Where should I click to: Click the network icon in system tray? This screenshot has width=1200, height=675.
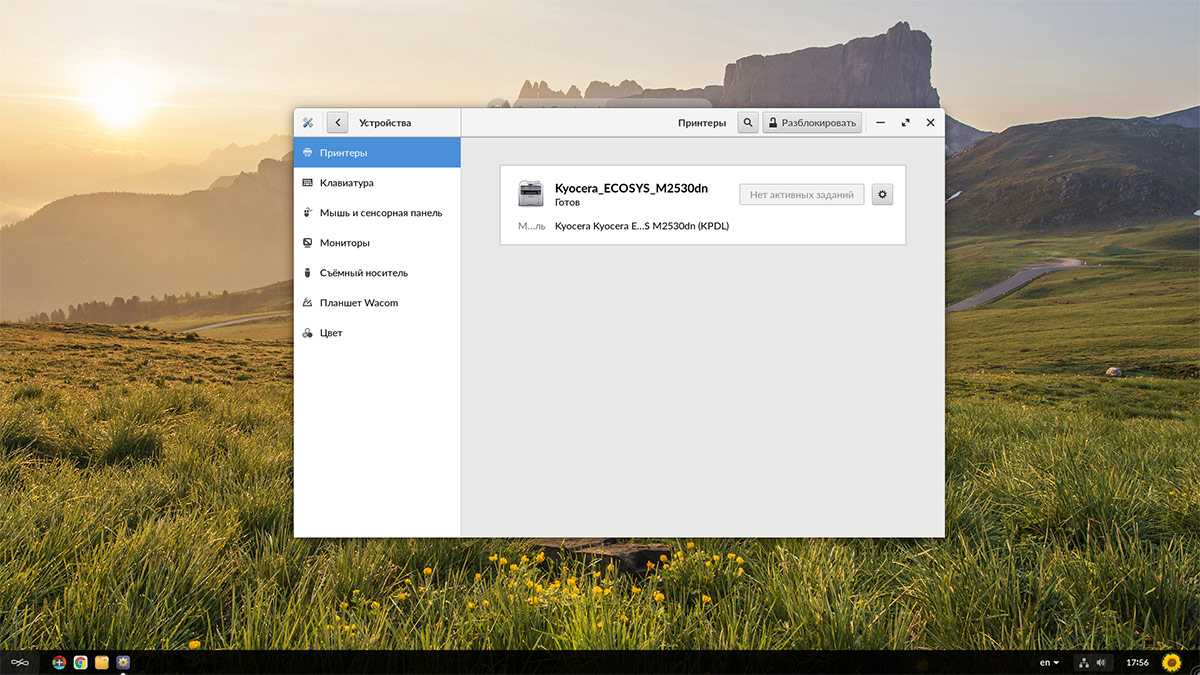tap(1084, 662)
